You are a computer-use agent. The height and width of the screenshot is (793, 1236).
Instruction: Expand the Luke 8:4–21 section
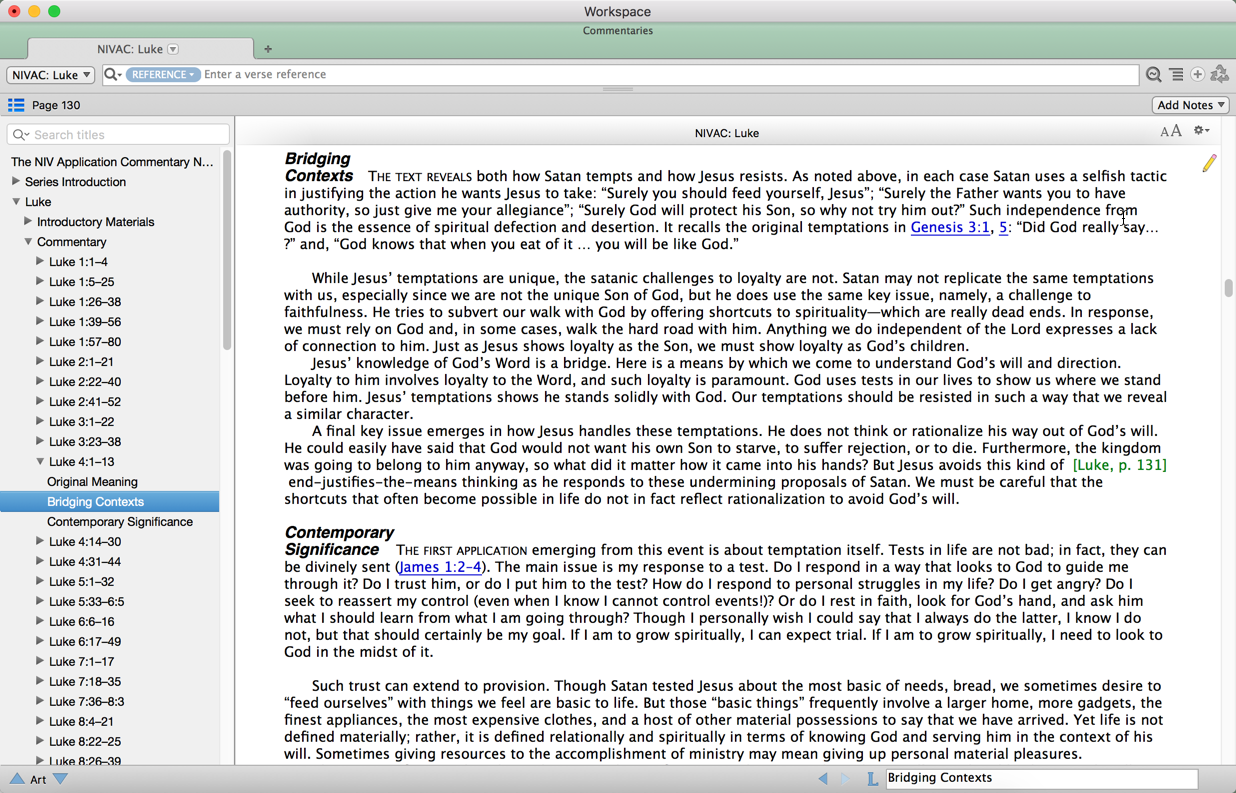click(40, 722)
